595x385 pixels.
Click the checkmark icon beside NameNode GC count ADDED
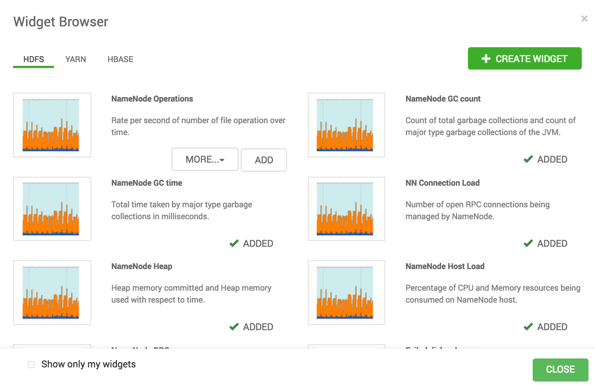pyautogui.click(x=528, y=159)
